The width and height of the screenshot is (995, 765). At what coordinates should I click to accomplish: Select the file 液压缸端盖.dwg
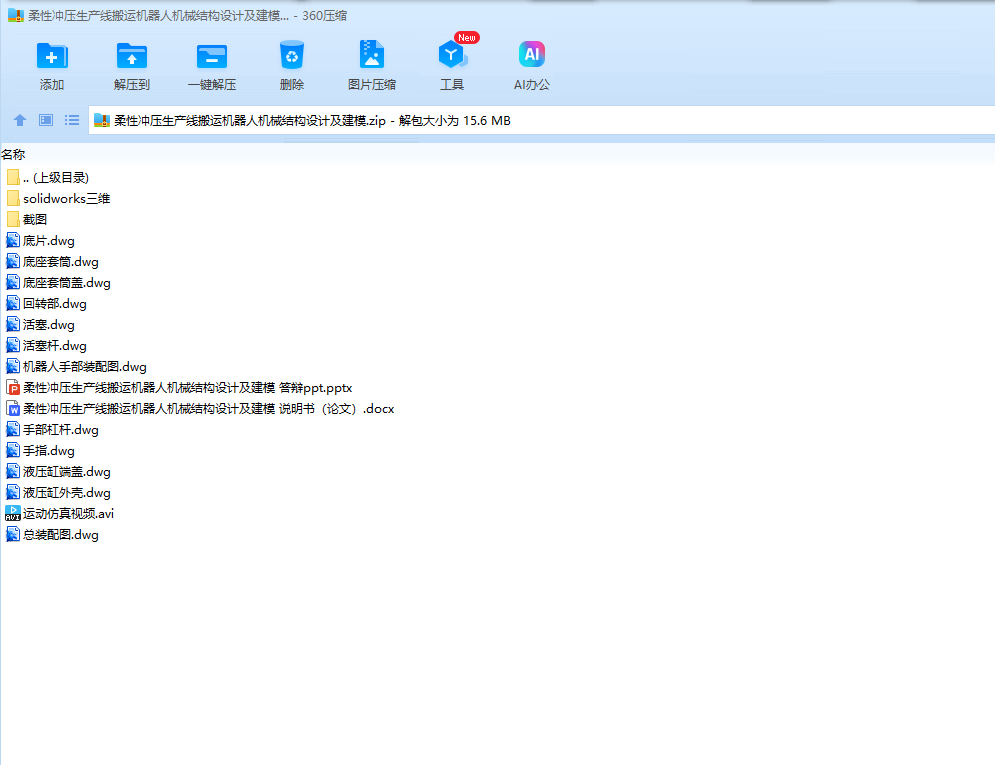58,471
